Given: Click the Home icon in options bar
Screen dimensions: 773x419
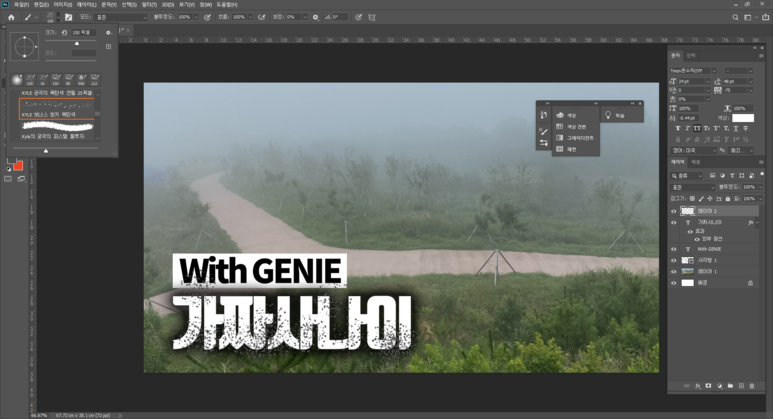Looking at the screenshot, I should click(11, 17).
